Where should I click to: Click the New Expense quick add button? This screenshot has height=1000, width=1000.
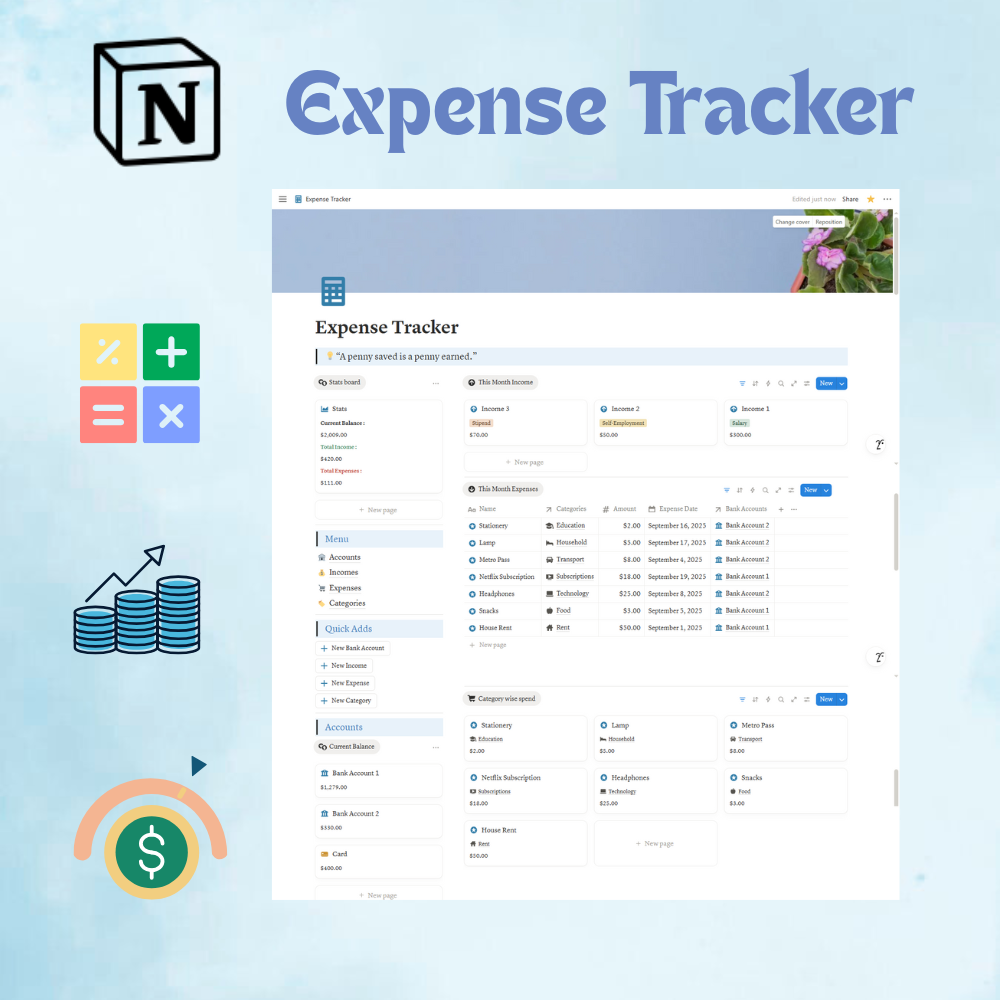tap(345, 683)
